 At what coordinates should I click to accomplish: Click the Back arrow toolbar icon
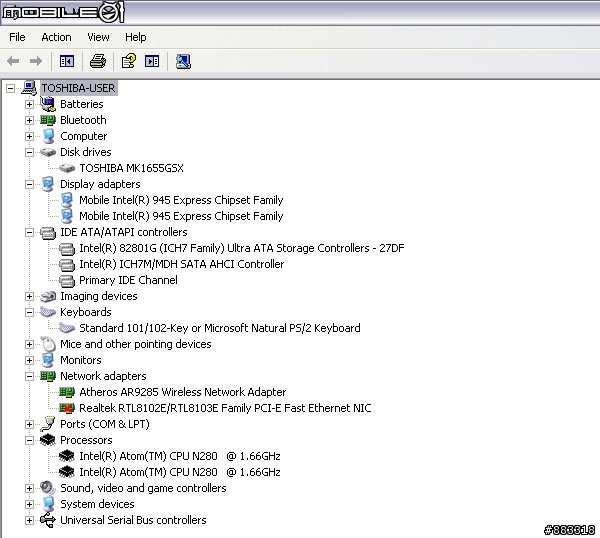[x=13, y=61]
